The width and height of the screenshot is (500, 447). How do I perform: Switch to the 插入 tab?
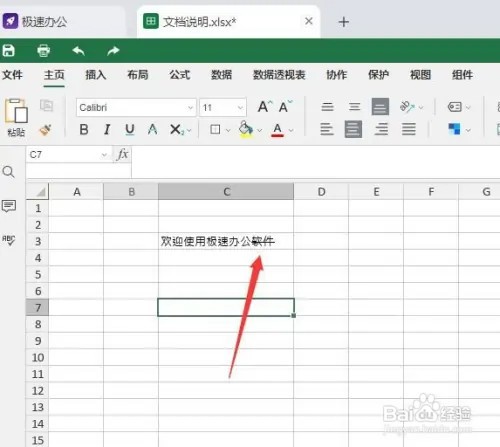point(96,75)
